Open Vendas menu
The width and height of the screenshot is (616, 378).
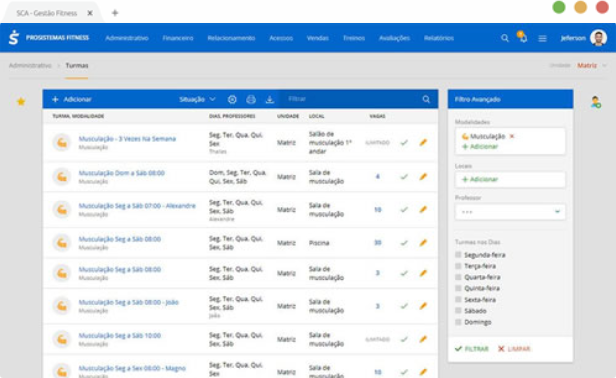317,38
